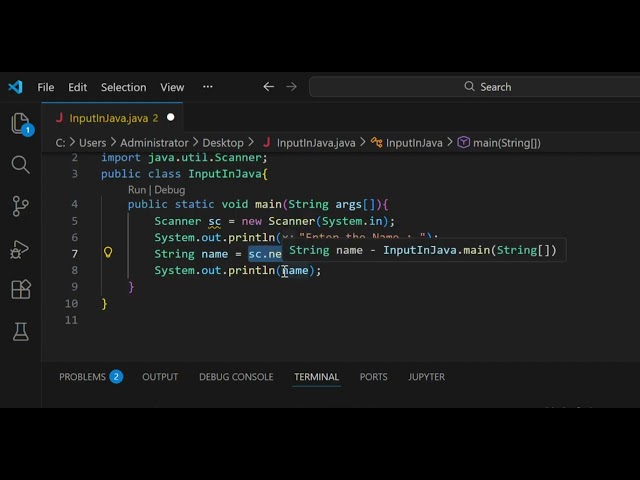Click the Administrator breadcrumb segment

[154, 143]
